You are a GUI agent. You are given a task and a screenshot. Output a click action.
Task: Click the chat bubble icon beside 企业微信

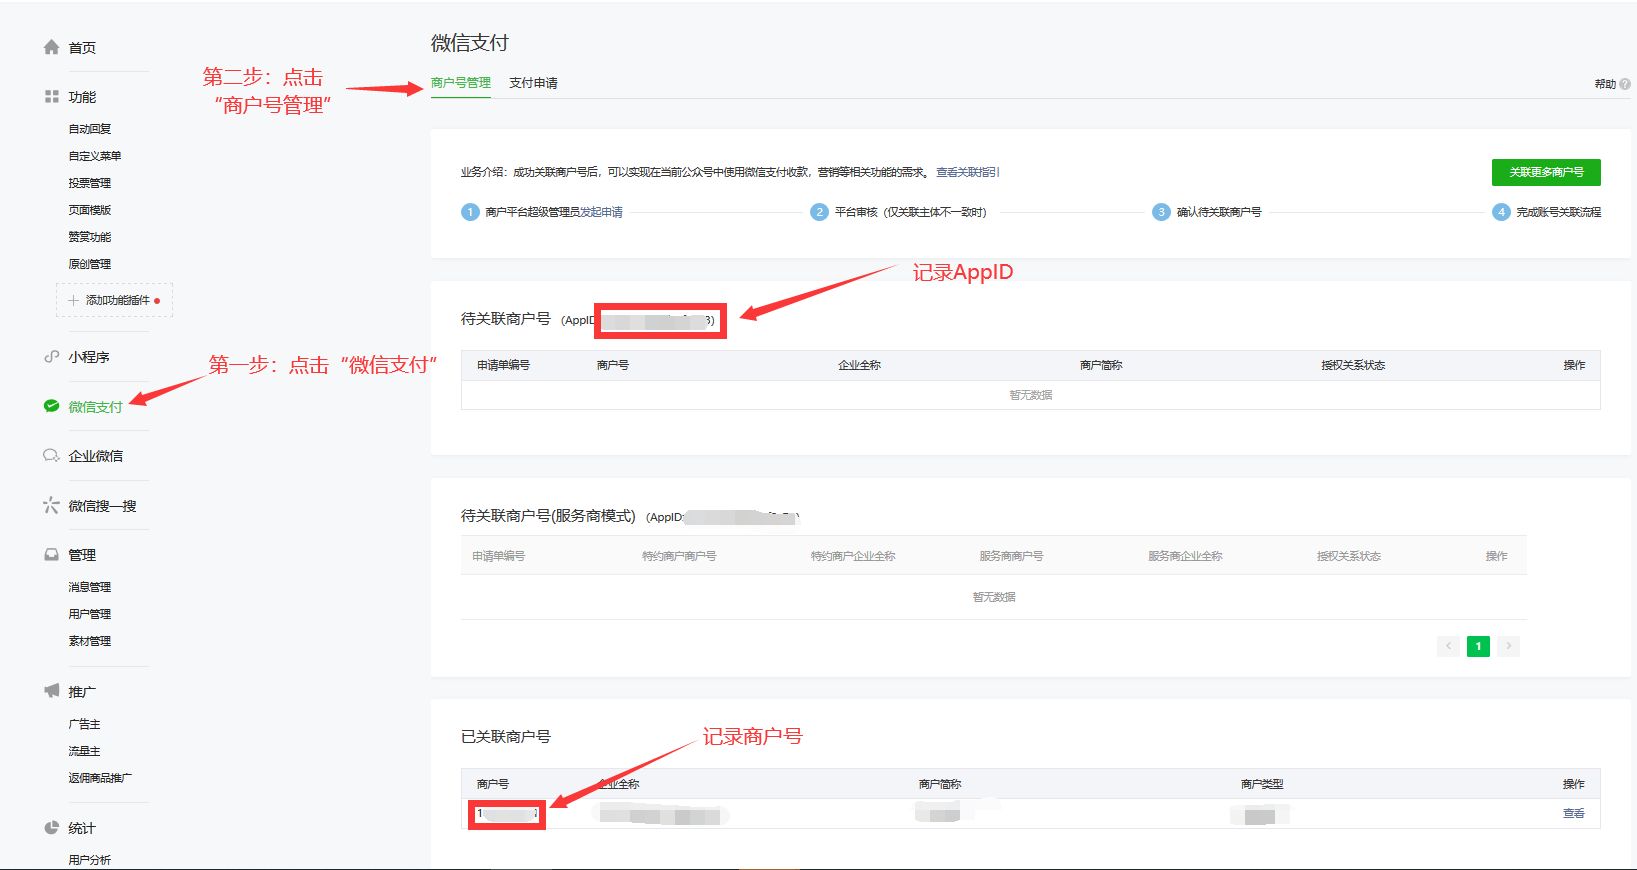pyautogui.click(x=51, y=455)
